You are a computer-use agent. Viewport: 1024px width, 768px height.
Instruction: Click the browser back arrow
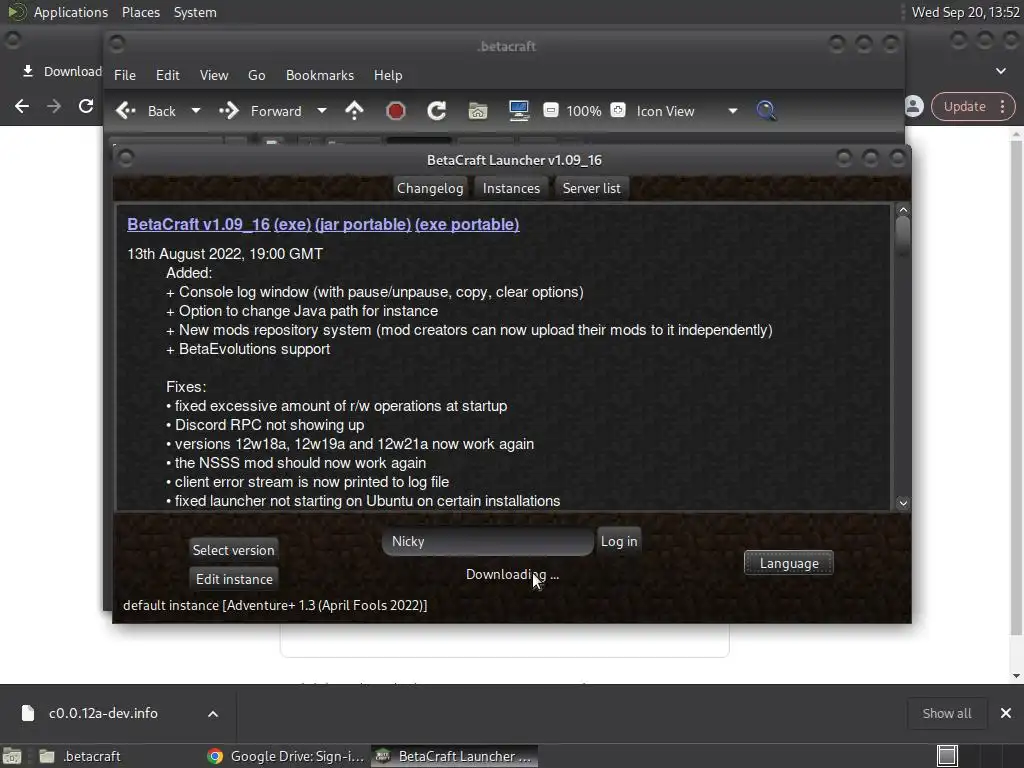point(22,106)
